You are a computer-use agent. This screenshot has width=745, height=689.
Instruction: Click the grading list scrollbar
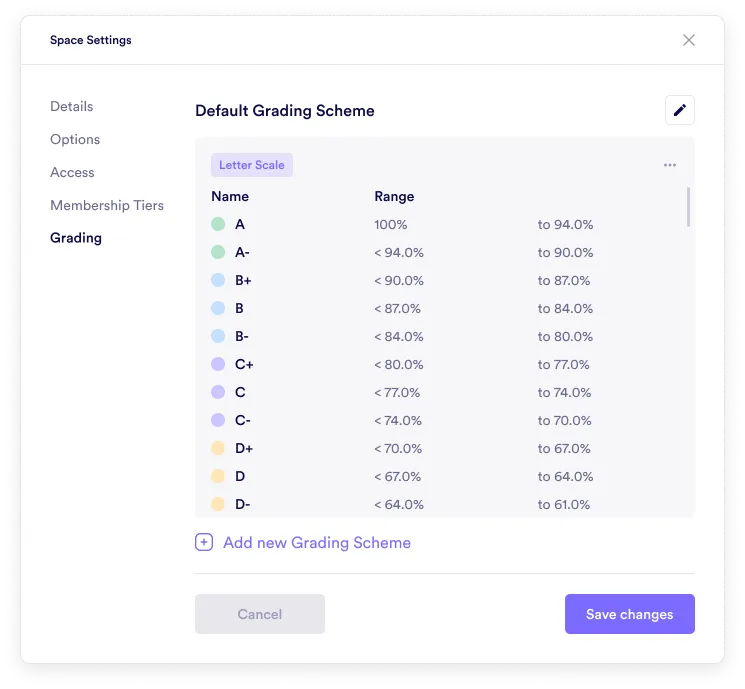tap(688, 207)
